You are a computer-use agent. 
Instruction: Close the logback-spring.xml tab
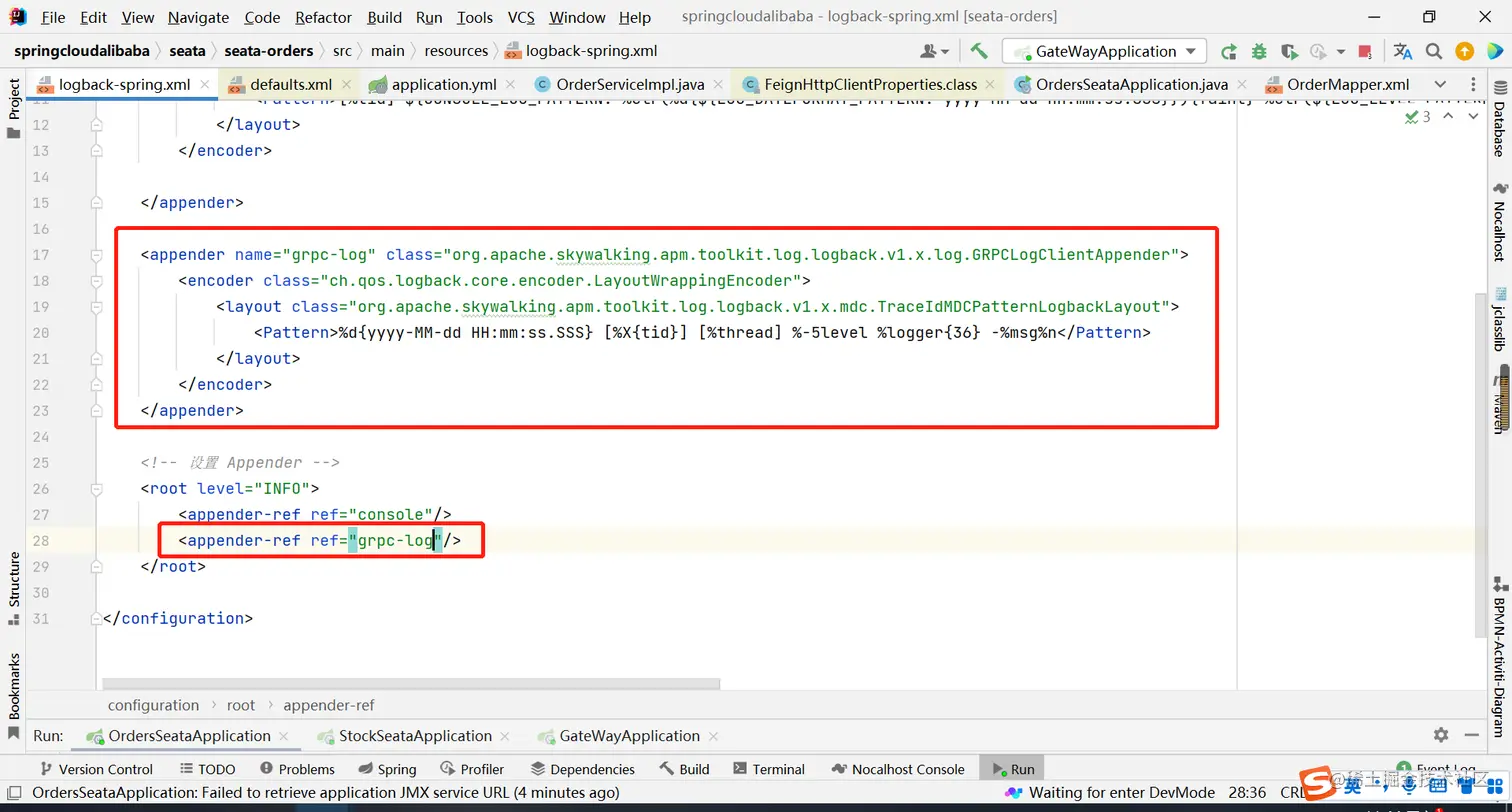pos(205,85)
